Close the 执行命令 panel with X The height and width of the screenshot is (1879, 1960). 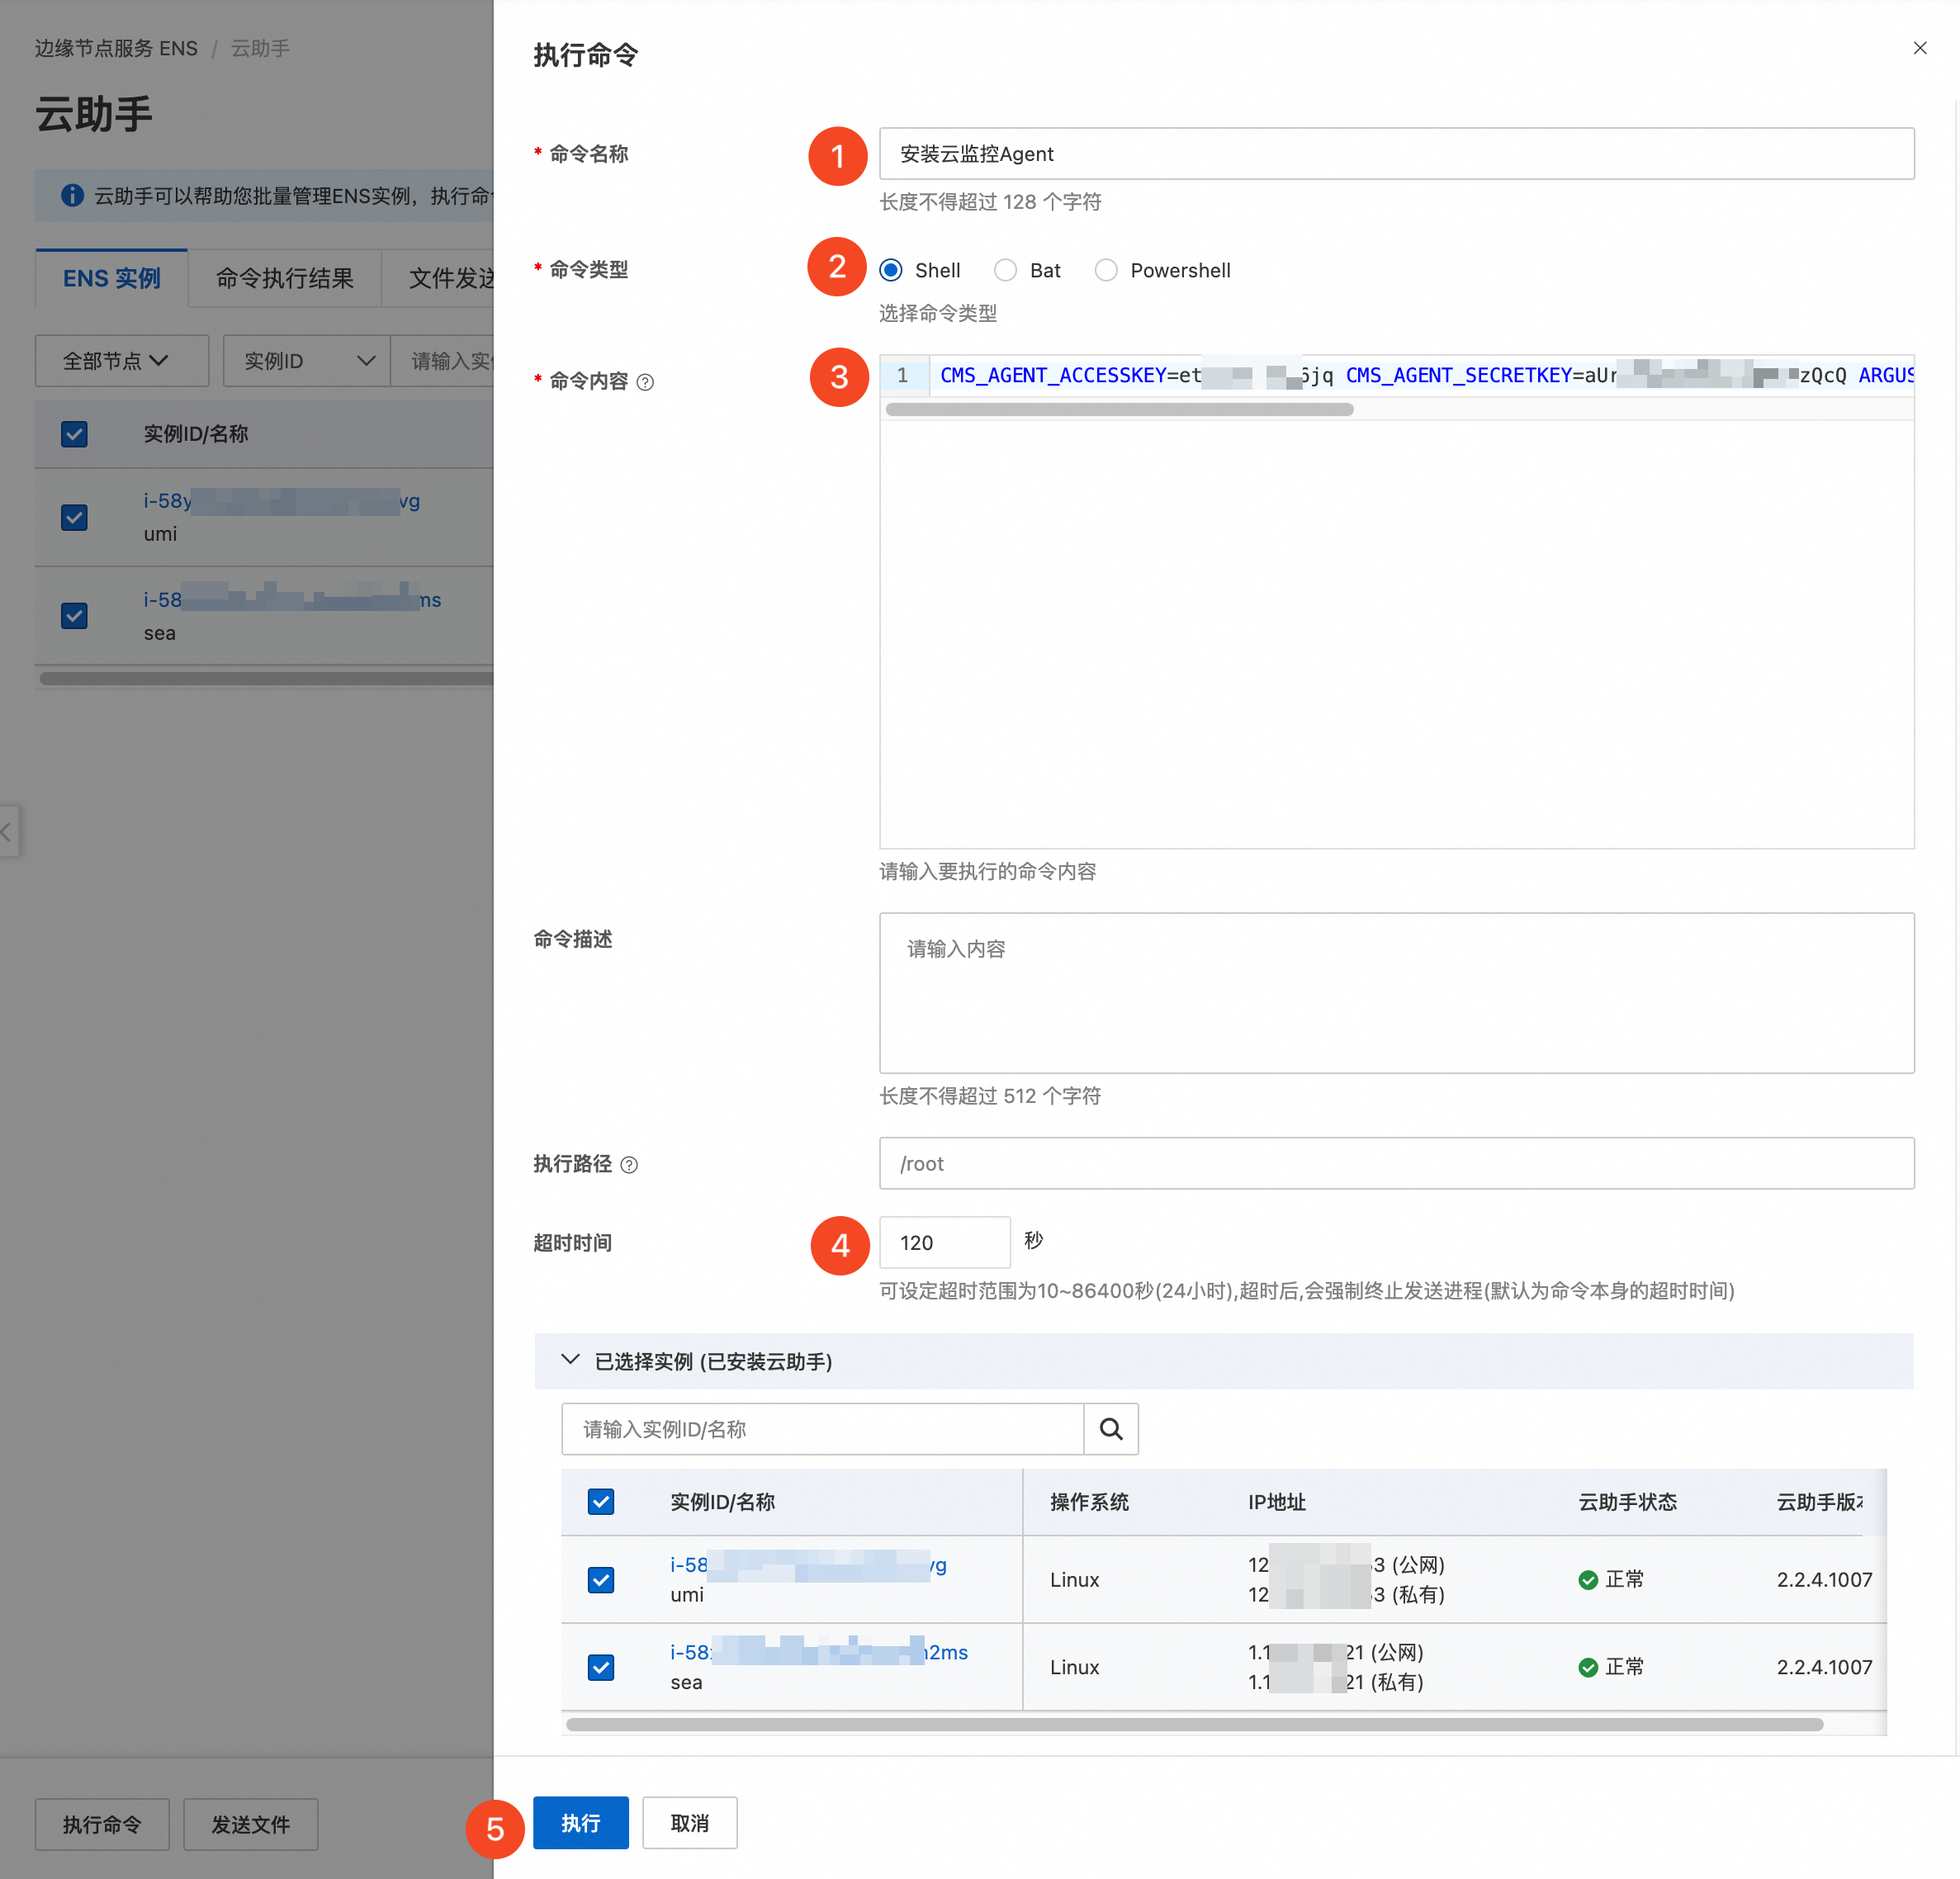tap(1919, 48)
